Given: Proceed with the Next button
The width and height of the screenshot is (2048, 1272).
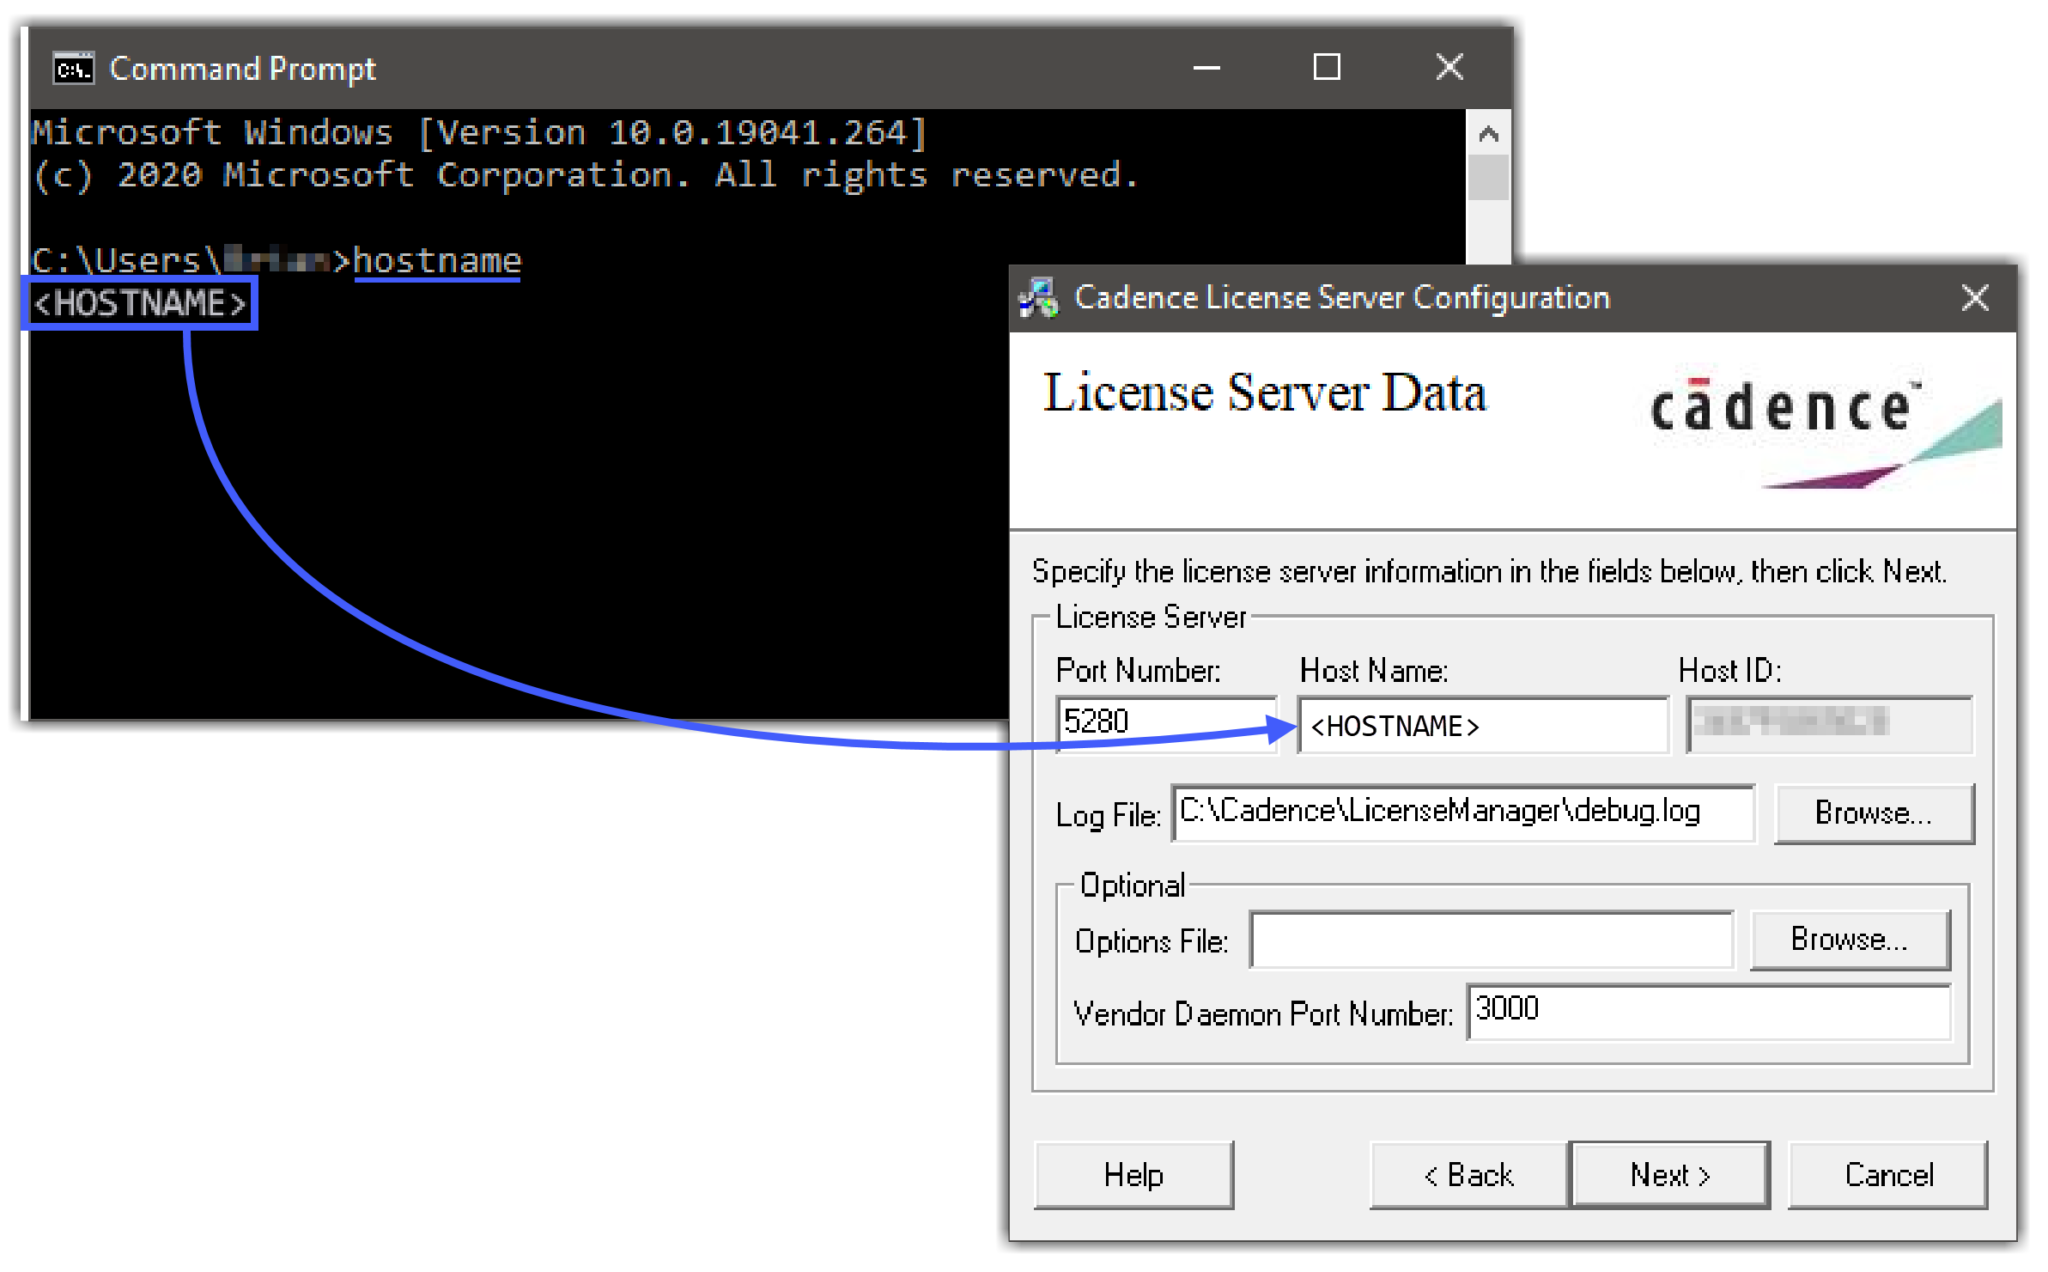Looking at the screenshot, I should point(1669,1175).
